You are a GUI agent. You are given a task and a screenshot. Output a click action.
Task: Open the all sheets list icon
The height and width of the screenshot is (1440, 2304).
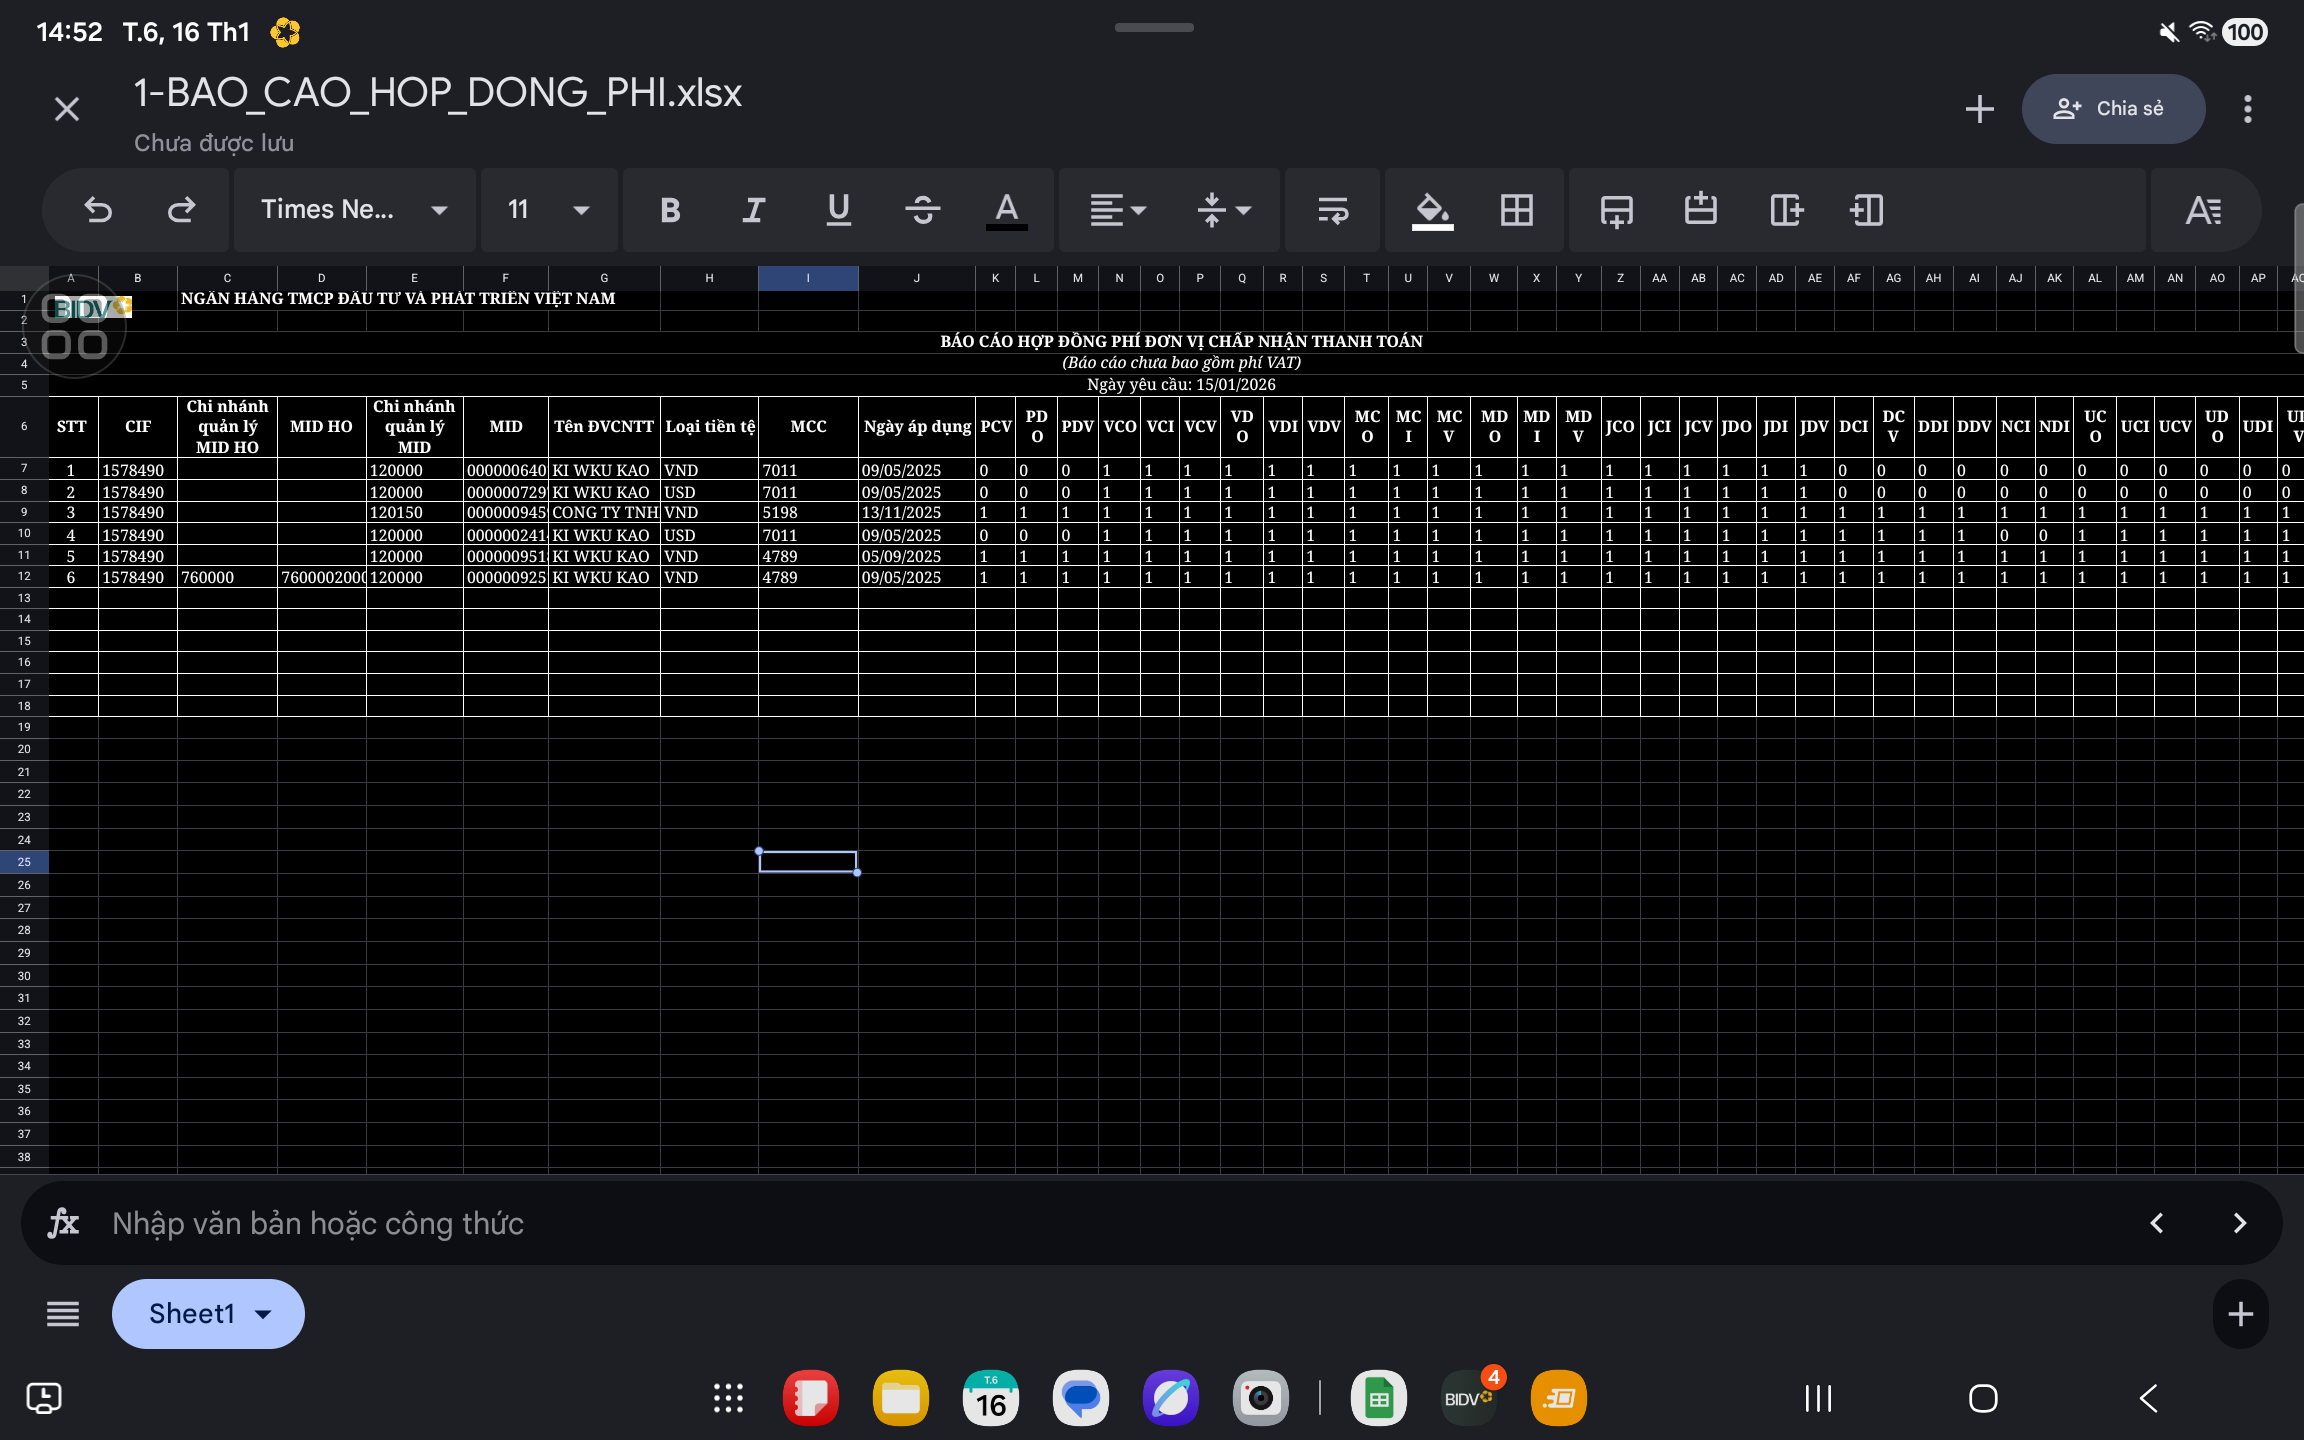point(63,1314)
